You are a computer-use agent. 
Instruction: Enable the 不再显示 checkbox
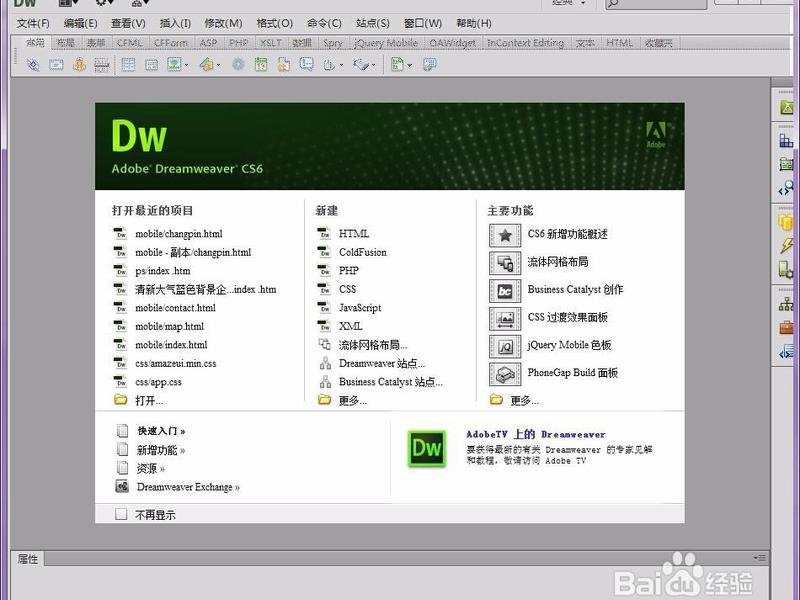point(121,514)
